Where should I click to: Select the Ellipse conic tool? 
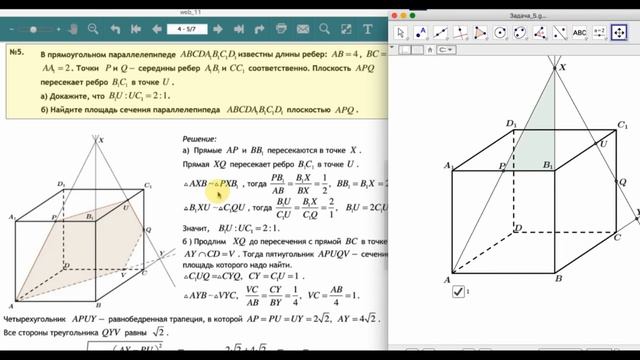pyautogui.click(x=520, y=33)
